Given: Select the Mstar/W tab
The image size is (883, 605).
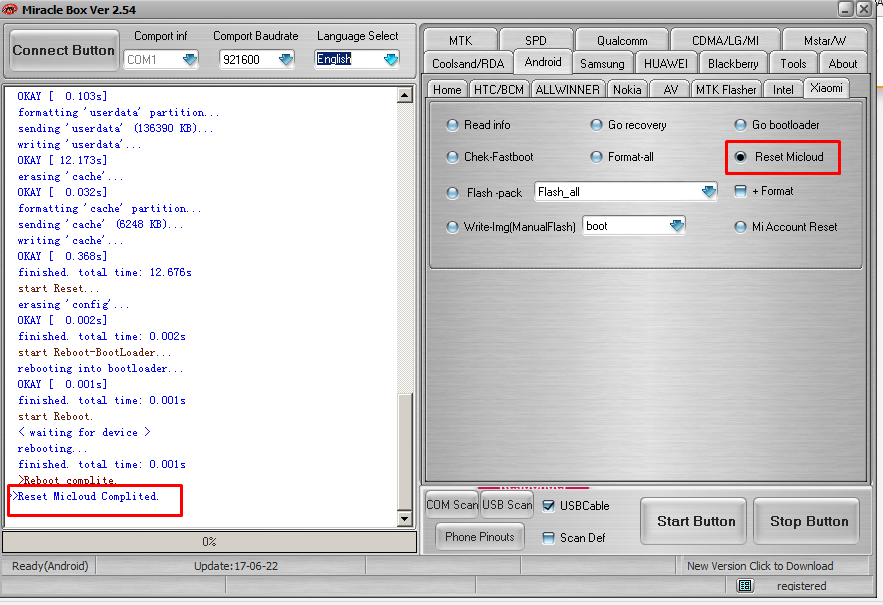Looking at the screenshot, I should pyautogui.click(x=824, y=41).
